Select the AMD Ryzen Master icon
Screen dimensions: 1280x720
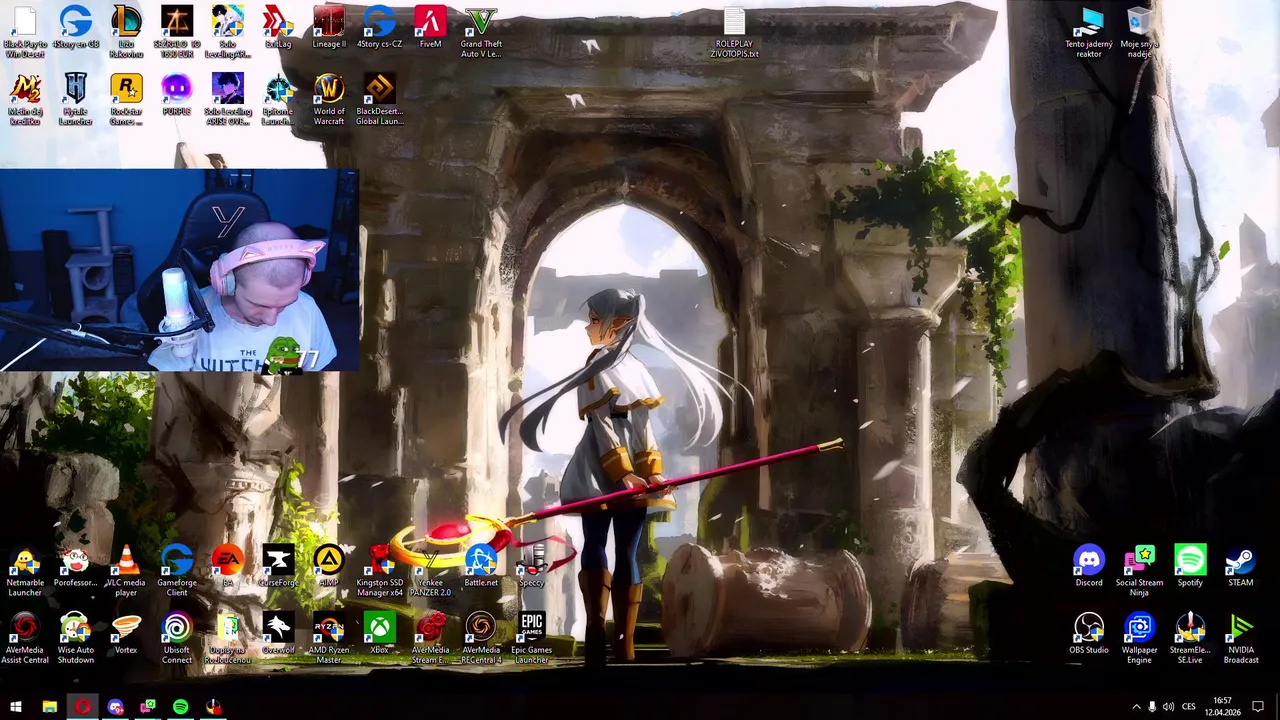329,640
